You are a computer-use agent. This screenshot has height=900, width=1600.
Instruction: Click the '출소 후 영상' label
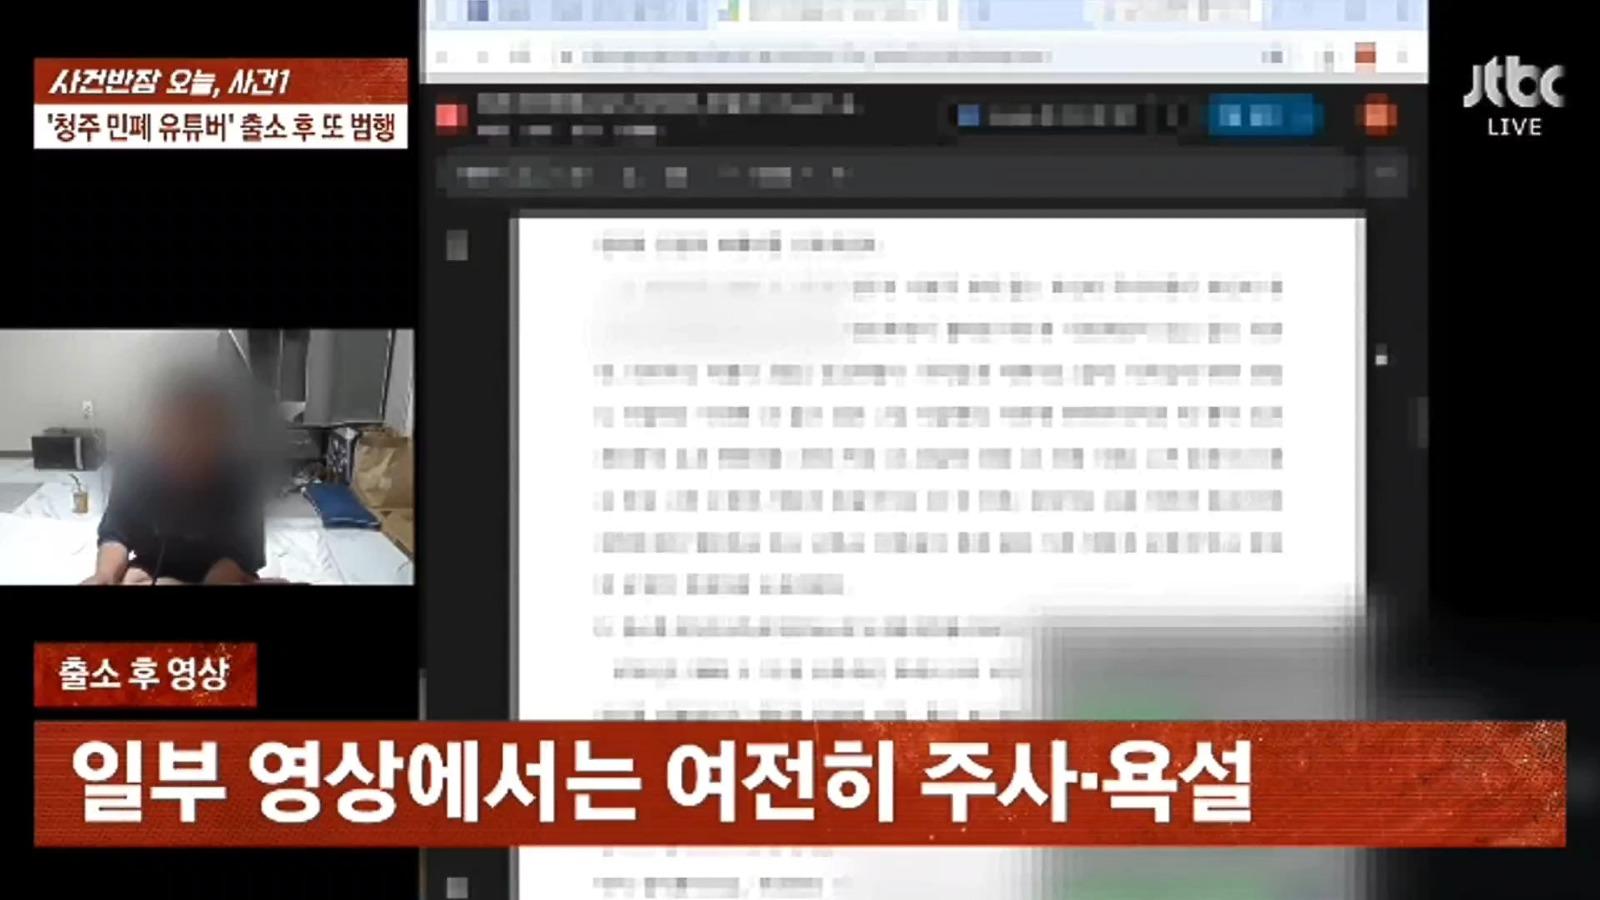(145, 673)
